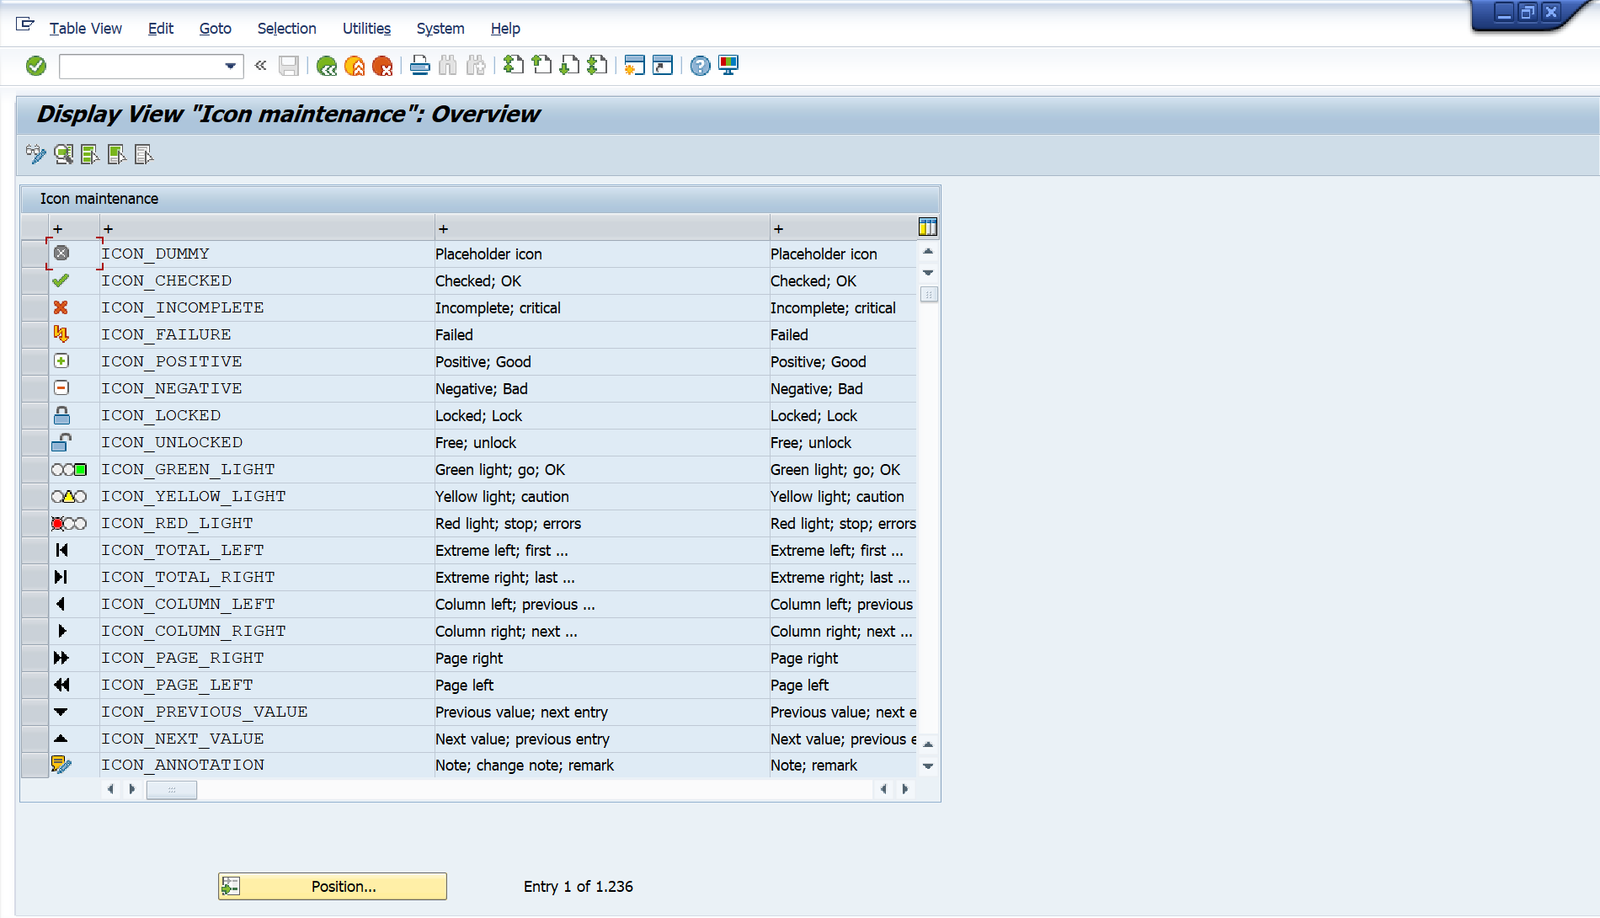Viewport: 1600px width, 918px height.
Task: Create a new session icon
Action: 634,66
